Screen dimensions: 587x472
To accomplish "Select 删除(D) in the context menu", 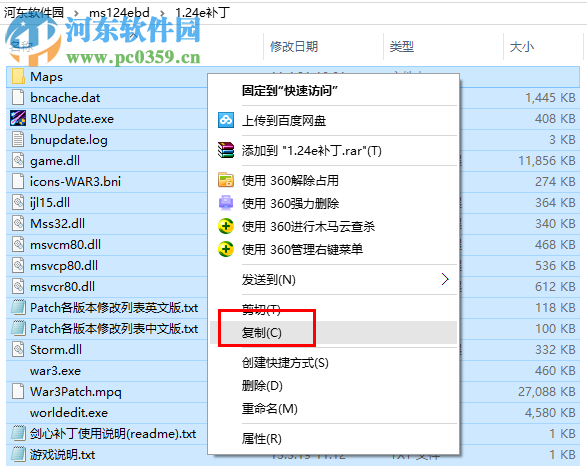I will [x=262, y=386].
